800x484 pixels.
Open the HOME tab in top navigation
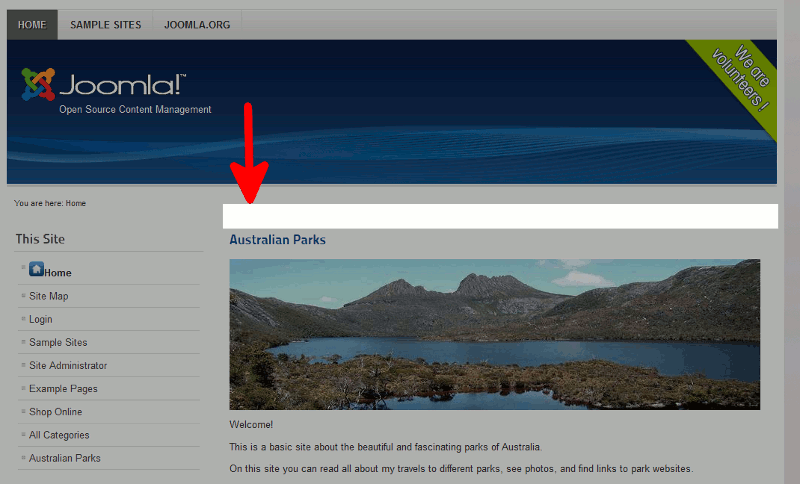[x=32, y=24]
